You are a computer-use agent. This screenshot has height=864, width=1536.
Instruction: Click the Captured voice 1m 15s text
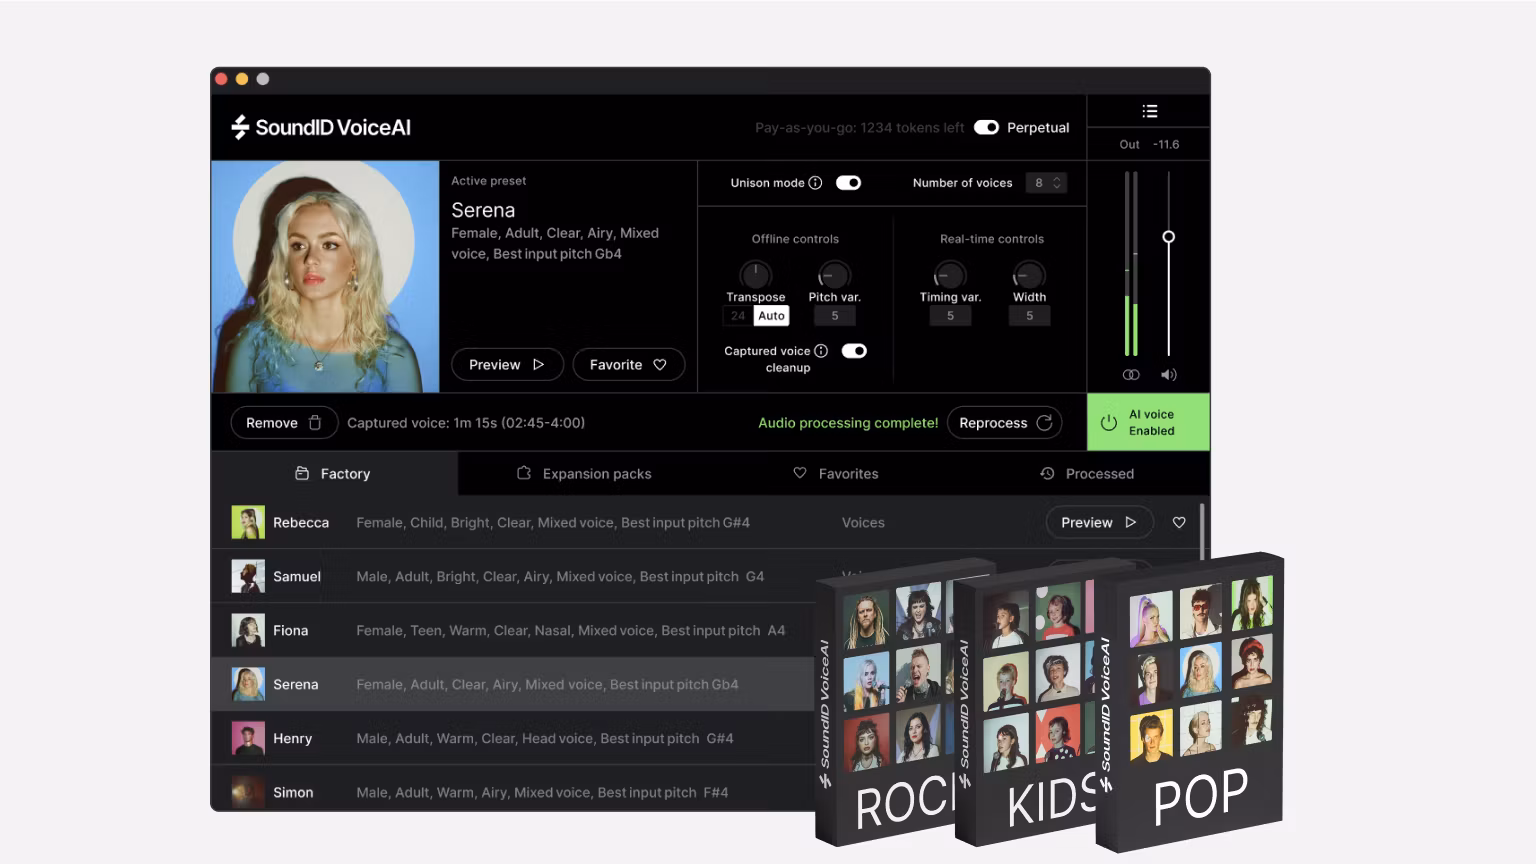point(466,423)
